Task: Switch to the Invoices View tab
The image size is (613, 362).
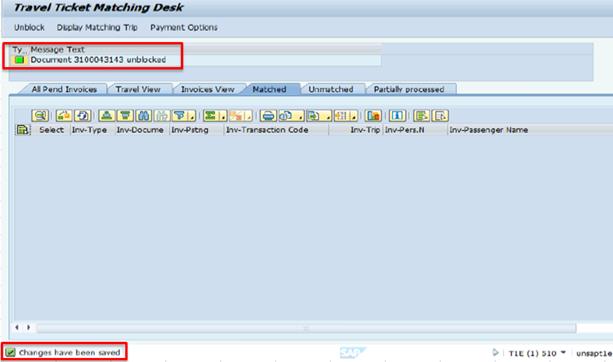Action: [208, 89]
